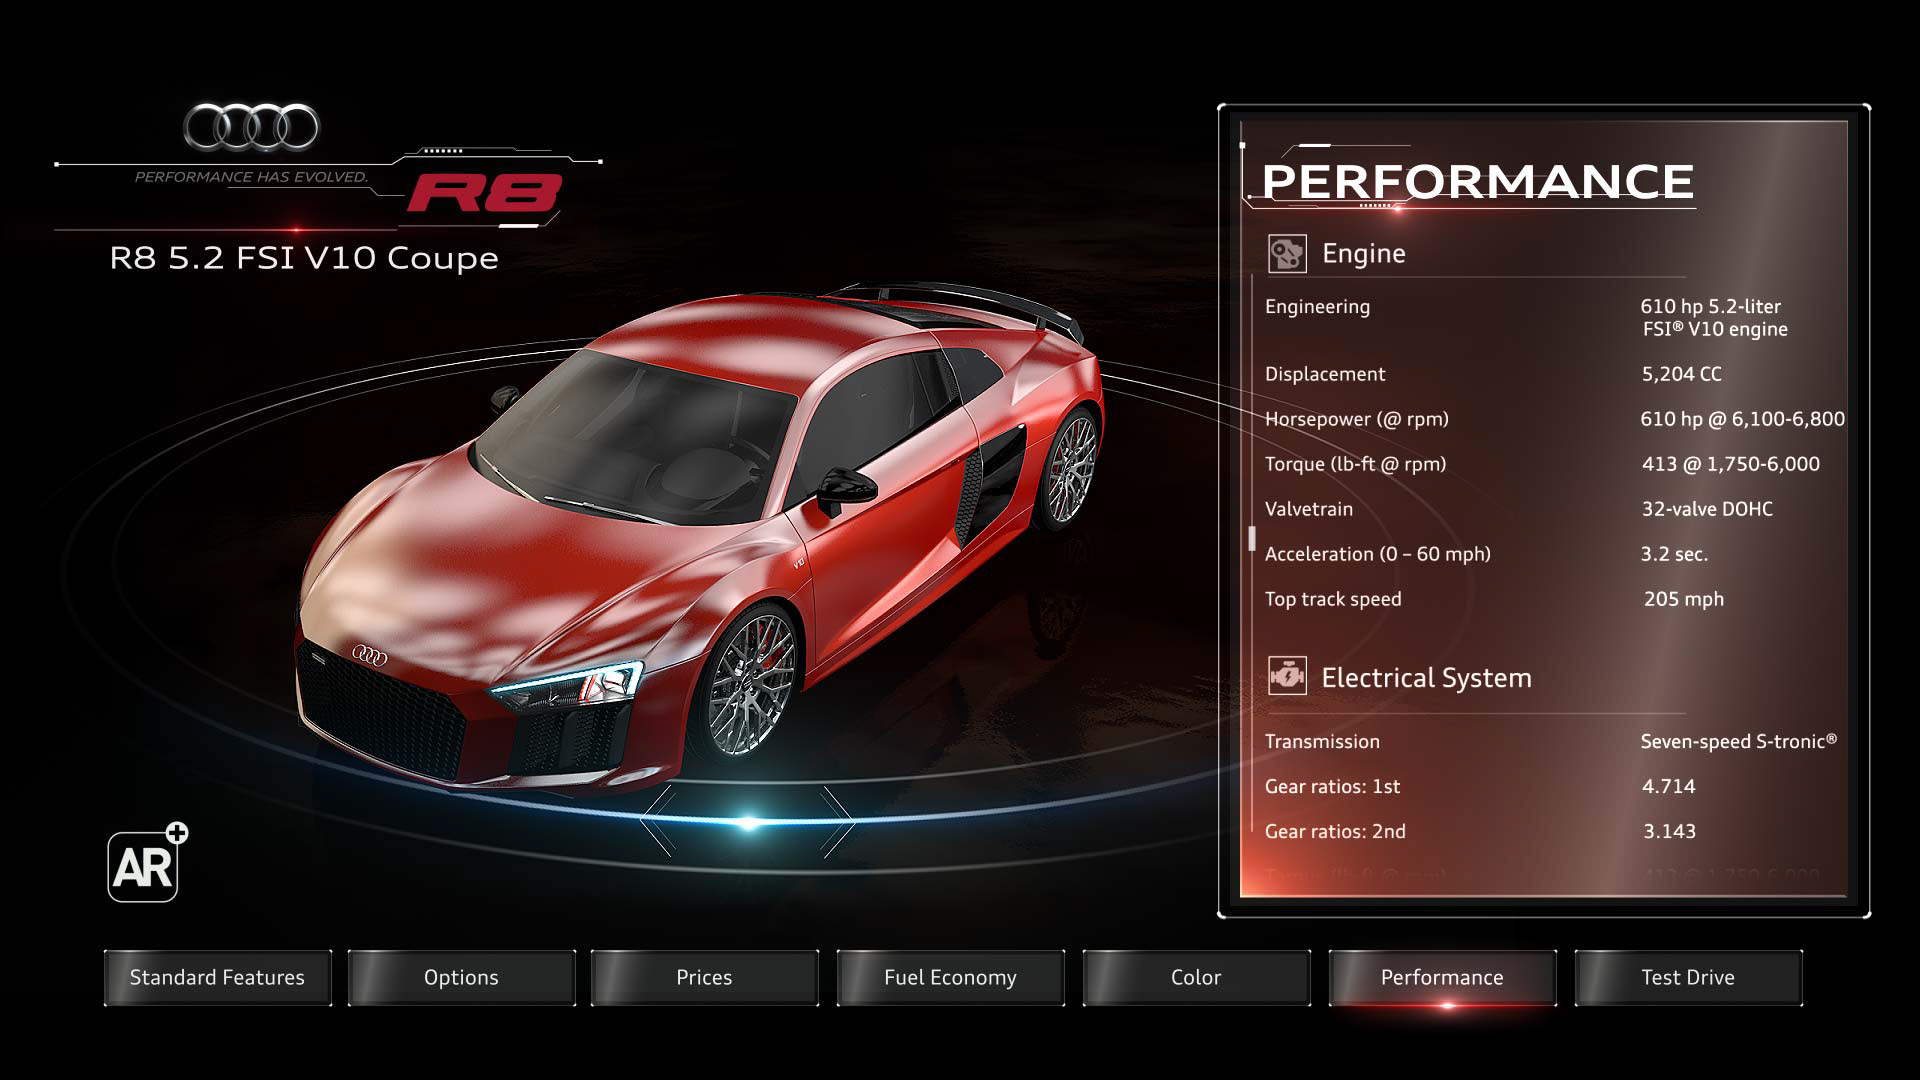
Task: Click the Transmission row label
Action: coord(1322,742)
